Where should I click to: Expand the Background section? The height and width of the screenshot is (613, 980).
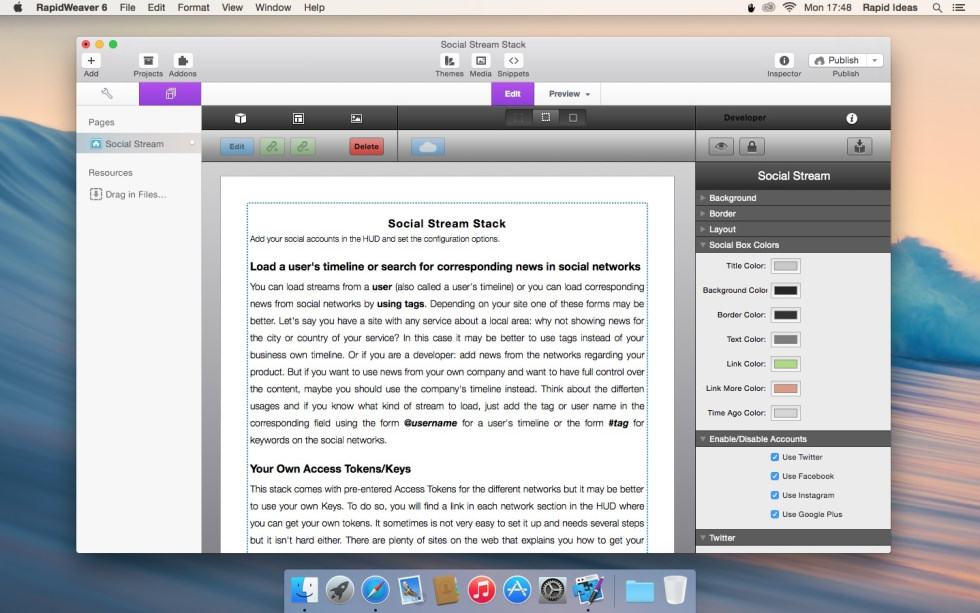click(x=793, y=197)
